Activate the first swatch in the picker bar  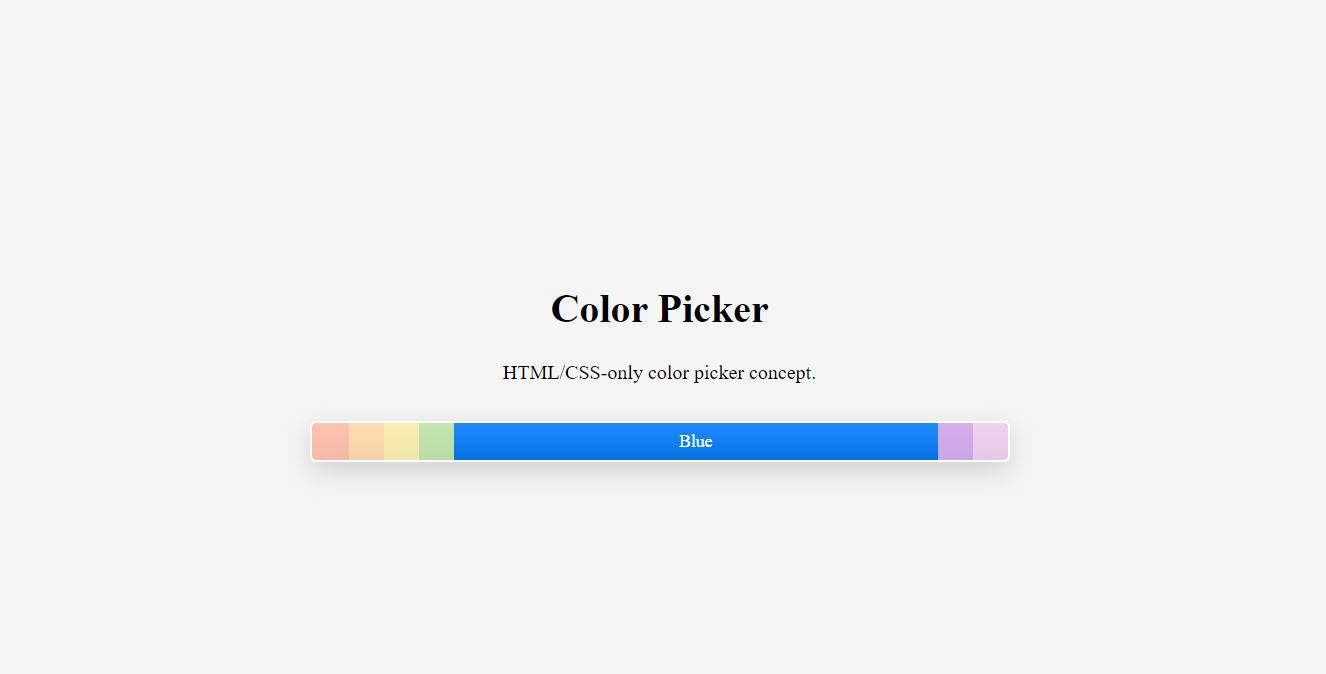click(331, 441)
